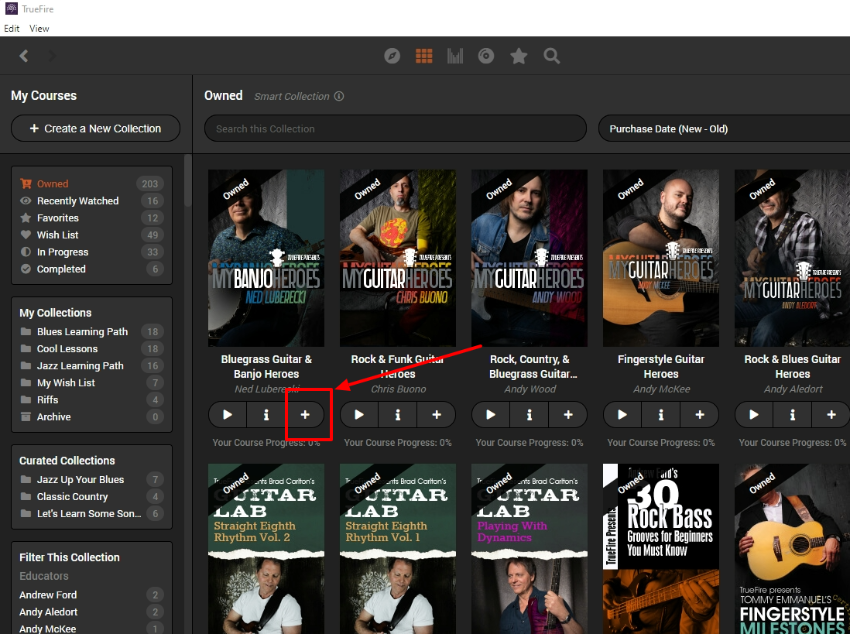This screenshot has height=634, width=850.
Task: Filter by educator Andrew Ford
Action: pyautogui.click(x=92, y=595)
